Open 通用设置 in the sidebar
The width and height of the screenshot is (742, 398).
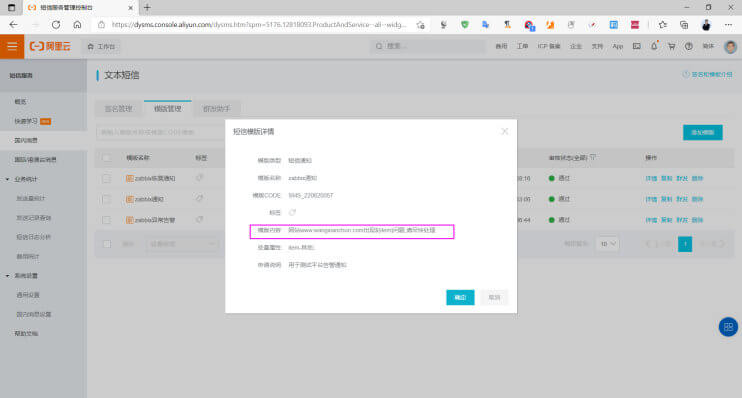pos(28,295)
